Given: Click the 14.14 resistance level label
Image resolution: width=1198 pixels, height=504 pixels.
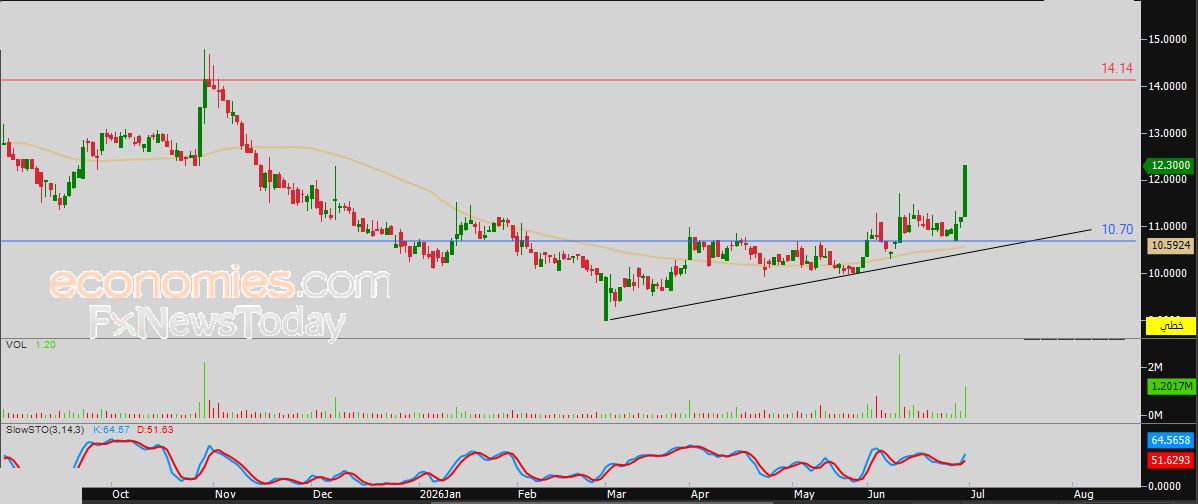Looking at the screenshot, I should (x=1116, y=69).
